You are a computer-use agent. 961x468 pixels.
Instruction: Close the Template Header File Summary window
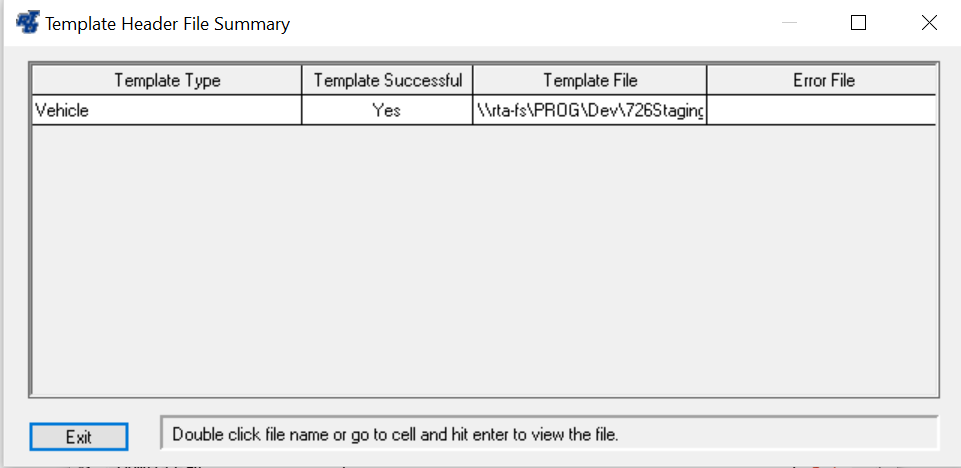coord(929,23)
